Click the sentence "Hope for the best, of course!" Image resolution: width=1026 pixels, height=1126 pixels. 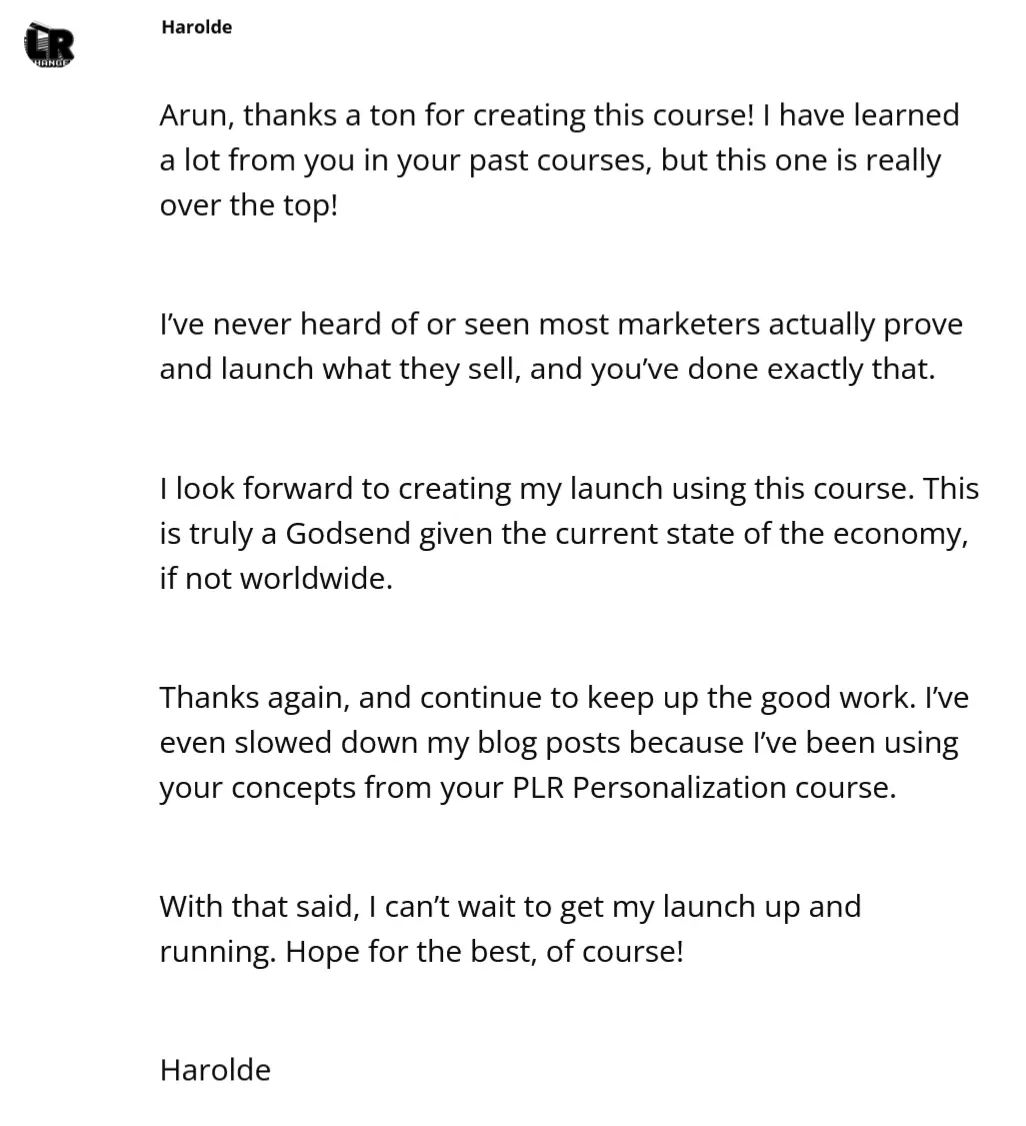[484, 950]
